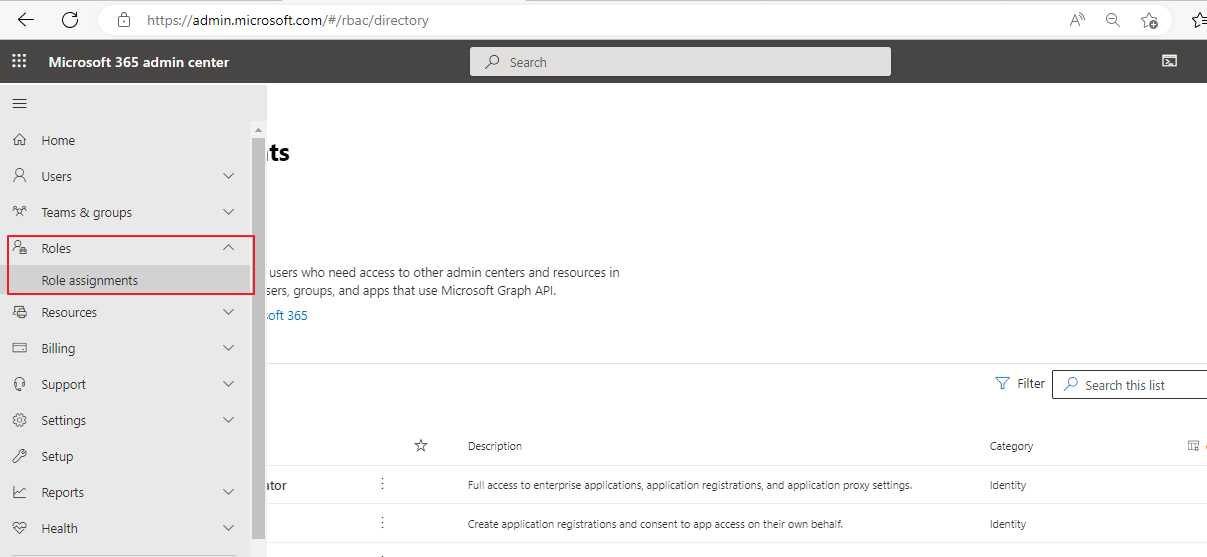Expand the Resources chevron
1207x557 pixels.
tap(228, 312)
